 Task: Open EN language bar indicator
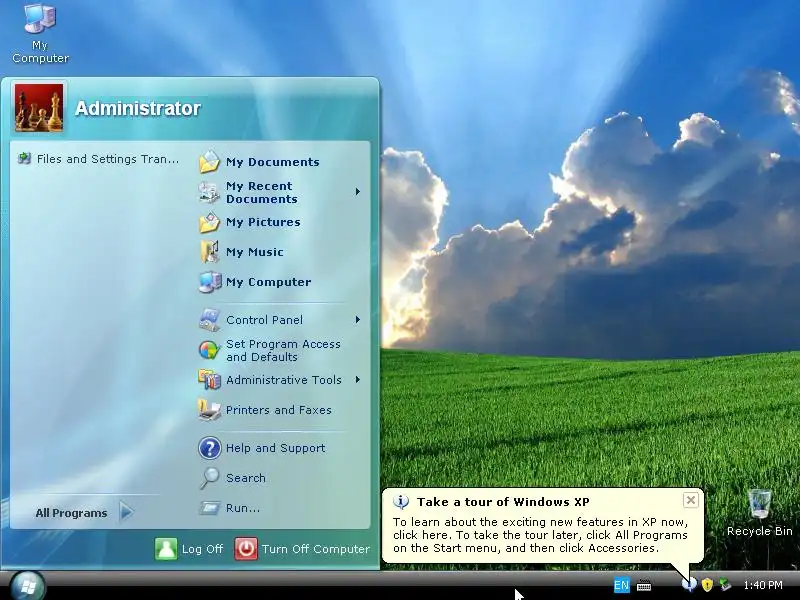click(x=621, y=585)
